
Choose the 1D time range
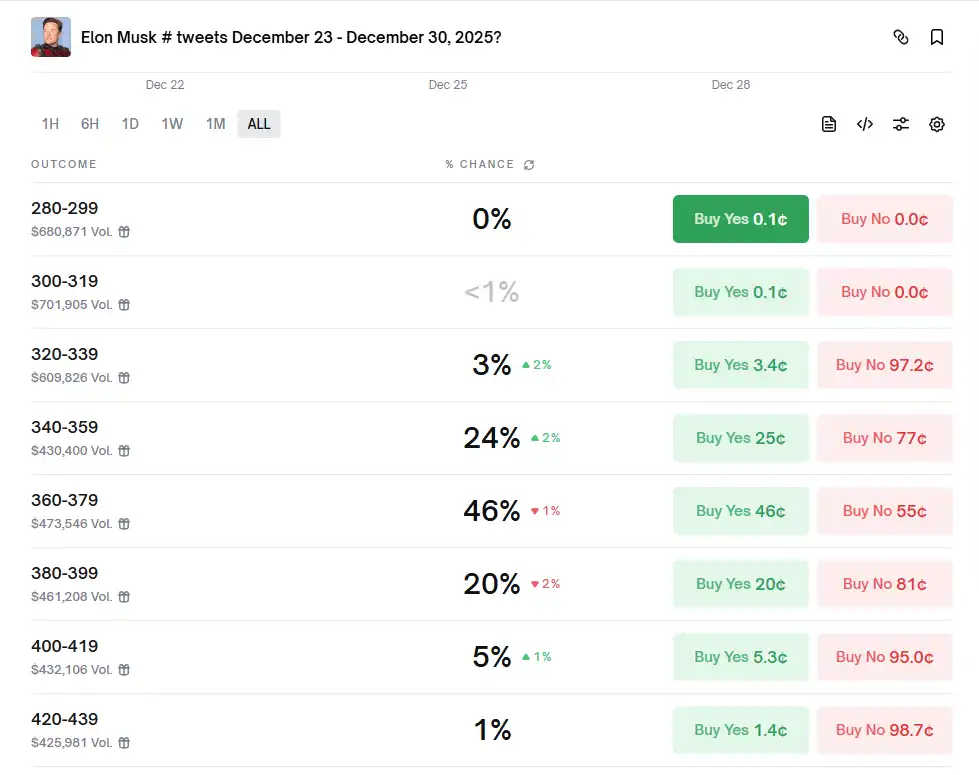point(130,124)
